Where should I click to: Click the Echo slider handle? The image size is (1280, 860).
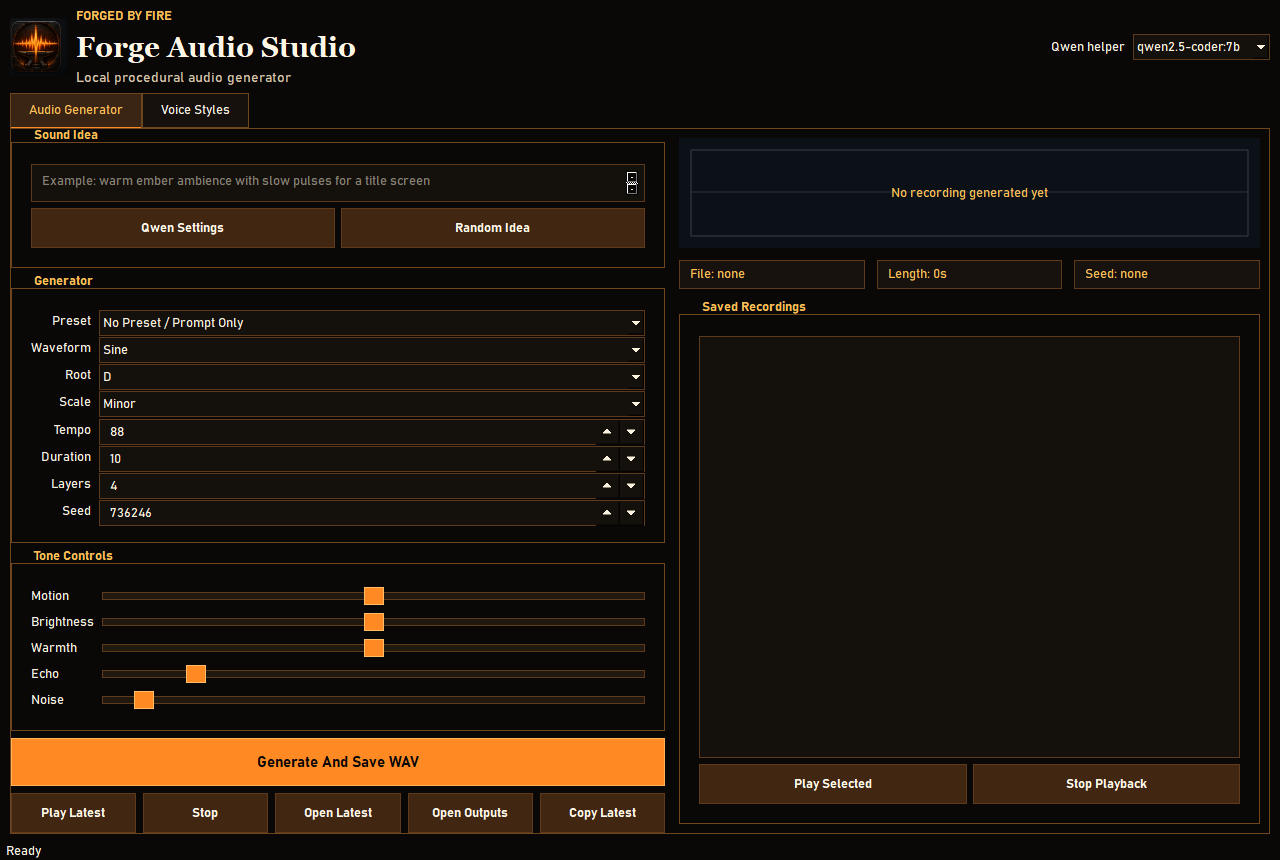point(196,674)
